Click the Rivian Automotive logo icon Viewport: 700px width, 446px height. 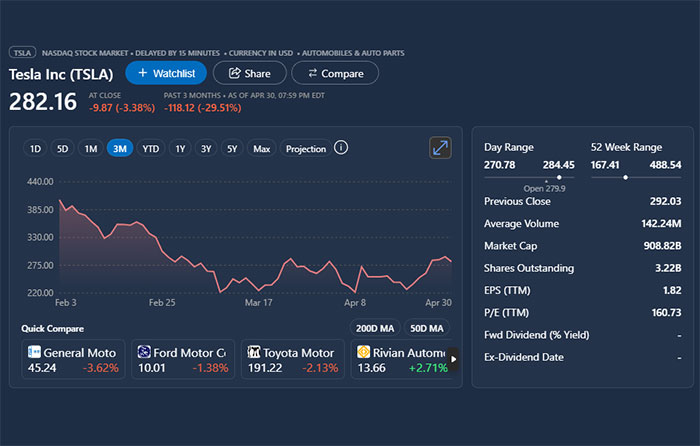(364, 352)
